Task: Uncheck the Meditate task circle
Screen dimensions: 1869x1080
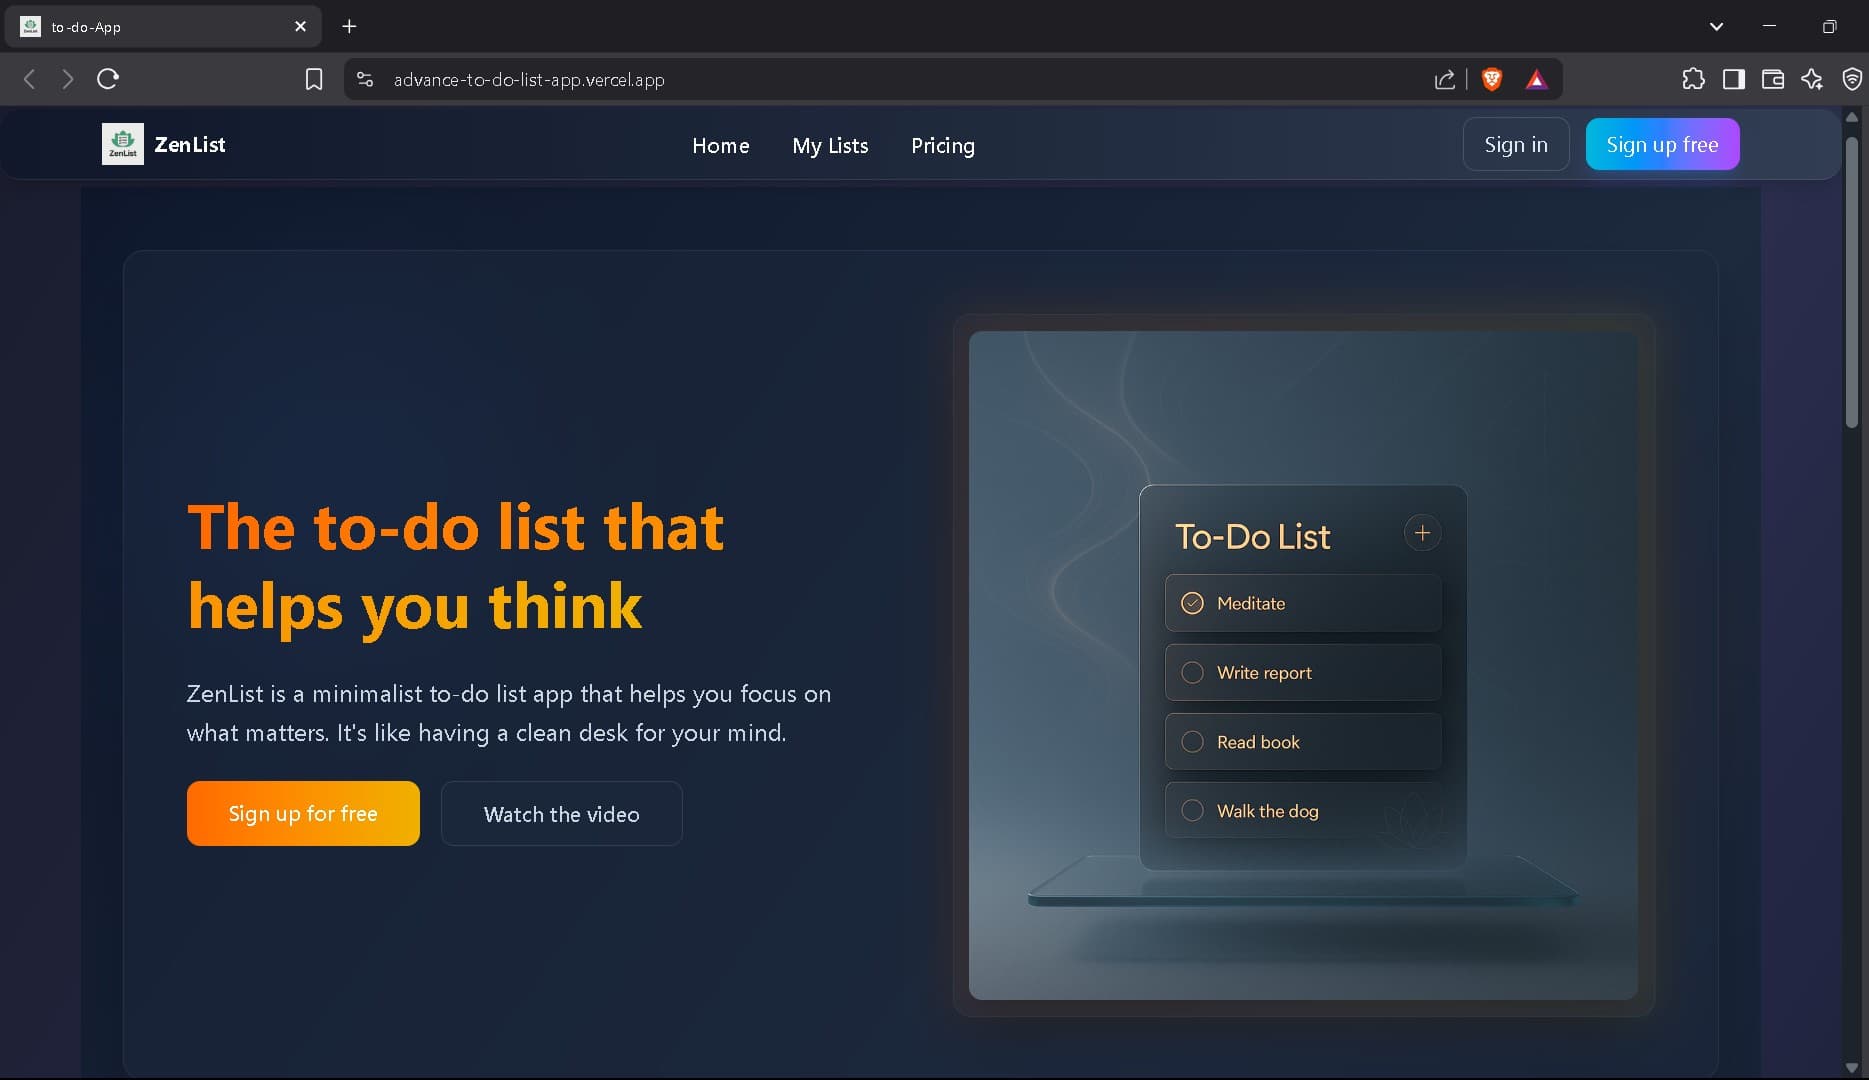Action: pyautogui.click(x=1192, y=603)
